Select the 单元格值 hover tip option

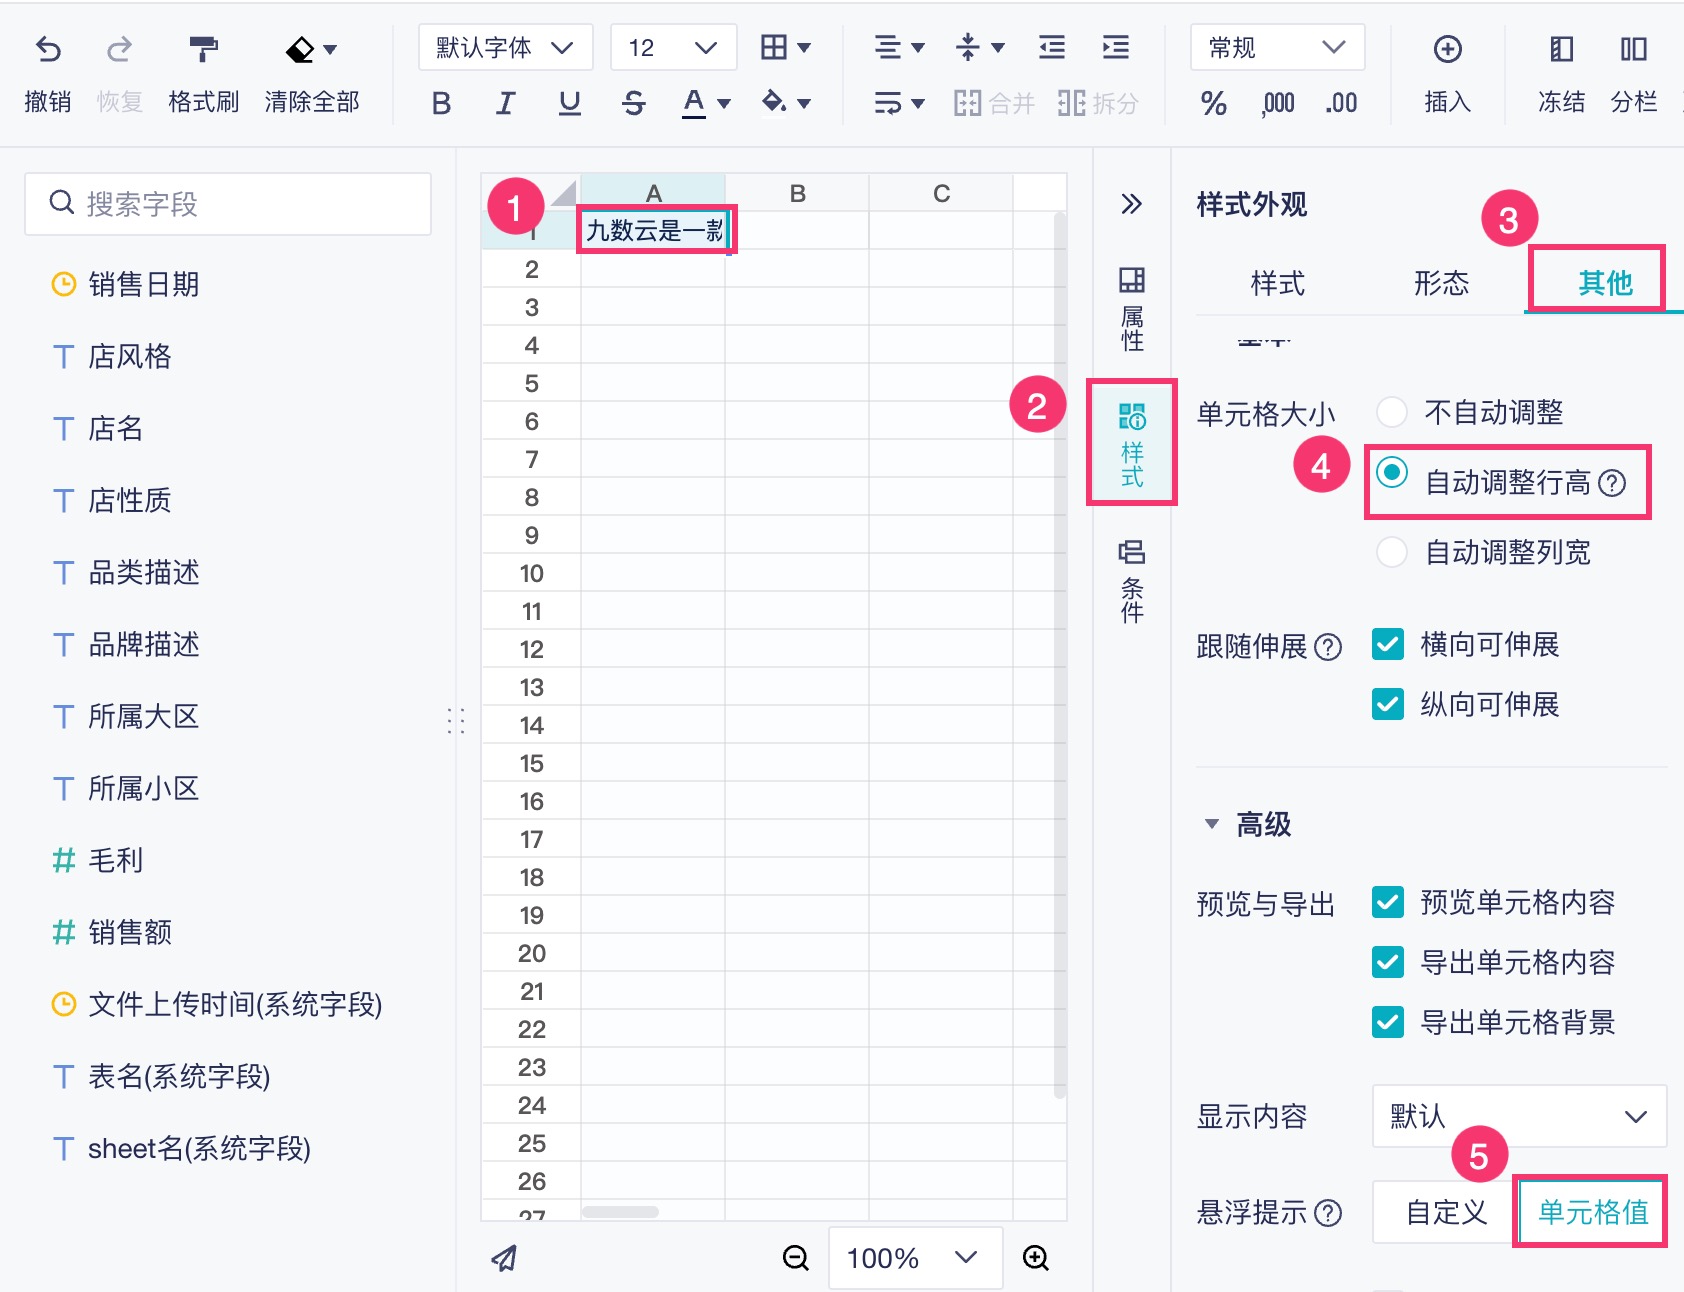point(1592,1212)
